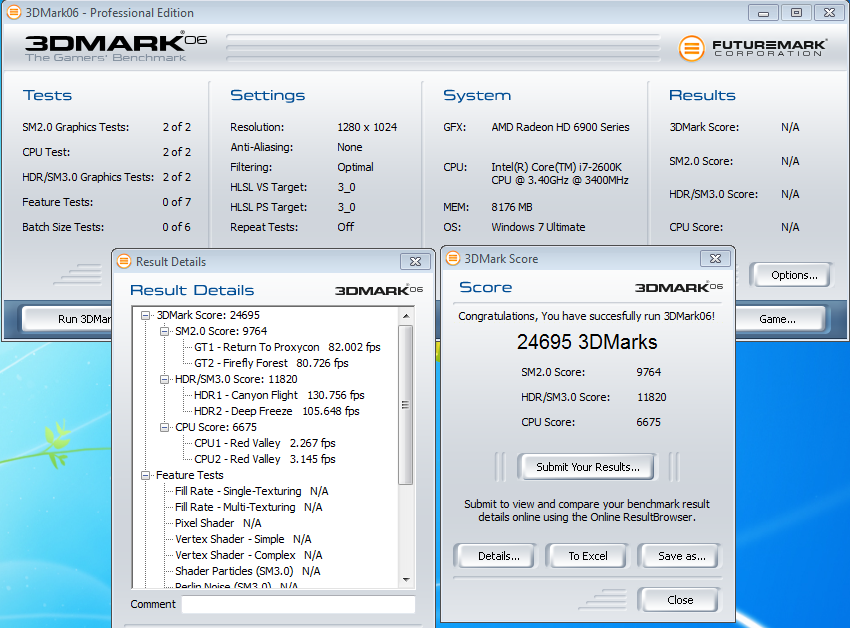Viewport: 850px width, 628px height.
Task: Select Vertex Shader - Simple row
Action: tap(243, 539)
